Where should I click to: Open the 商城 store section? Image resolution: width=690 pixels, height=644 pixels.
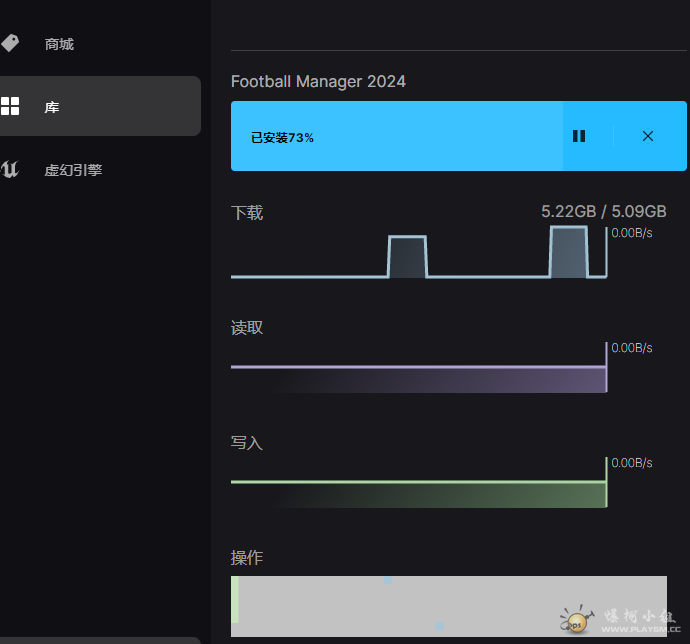[x=59, y=44]
